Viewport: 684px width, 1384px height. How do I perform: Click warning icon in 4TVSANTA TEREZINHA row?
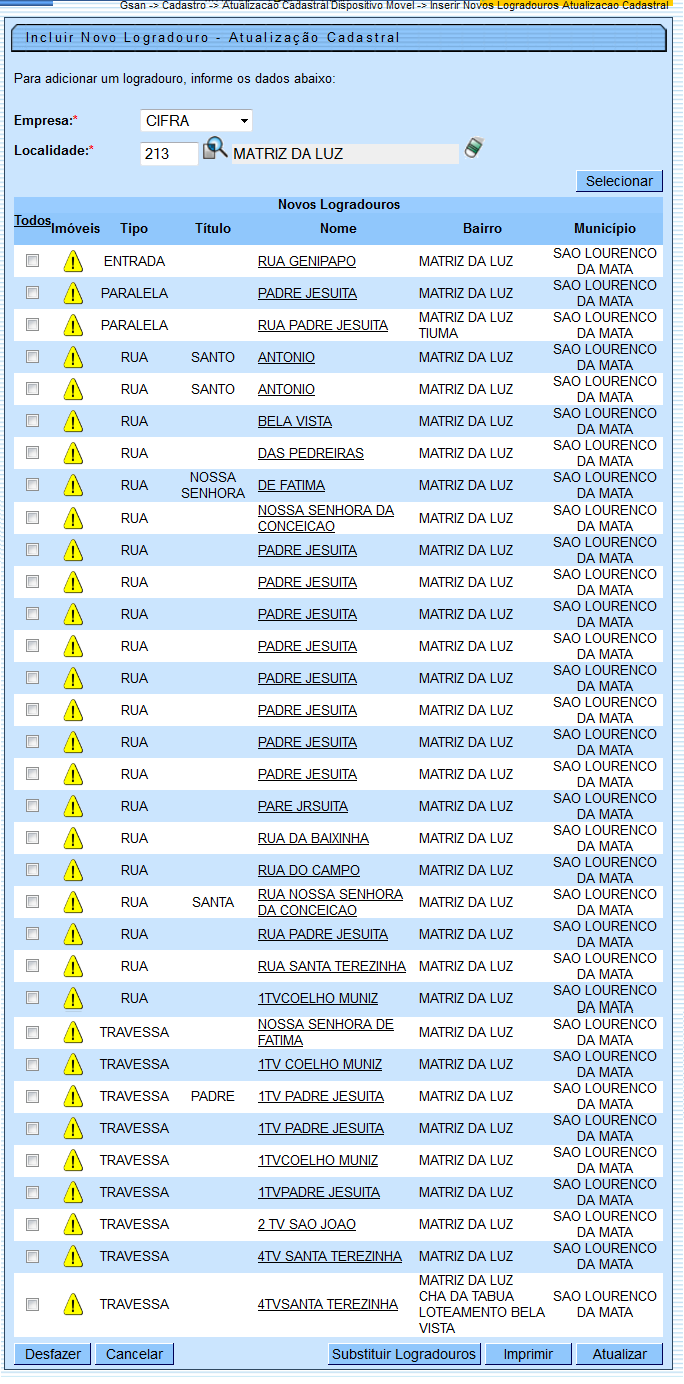(x=73, y=1304)
